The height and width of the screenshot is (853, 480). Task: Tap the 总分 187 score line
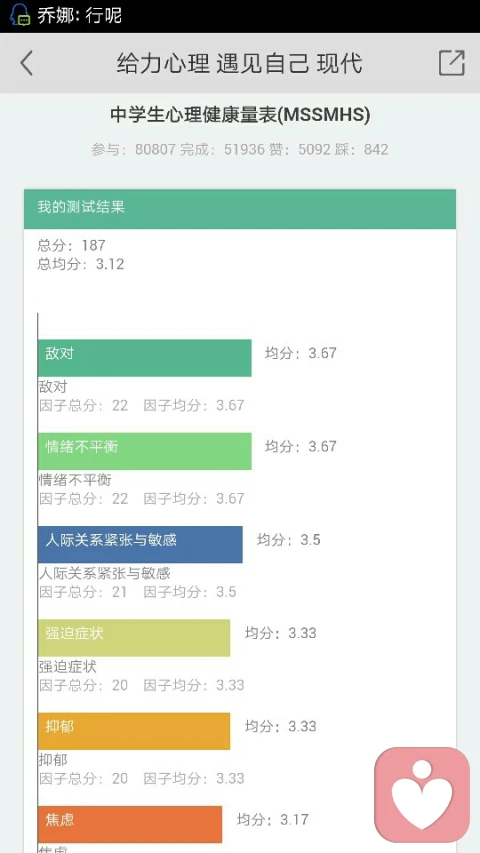click(x=71, y=245)
